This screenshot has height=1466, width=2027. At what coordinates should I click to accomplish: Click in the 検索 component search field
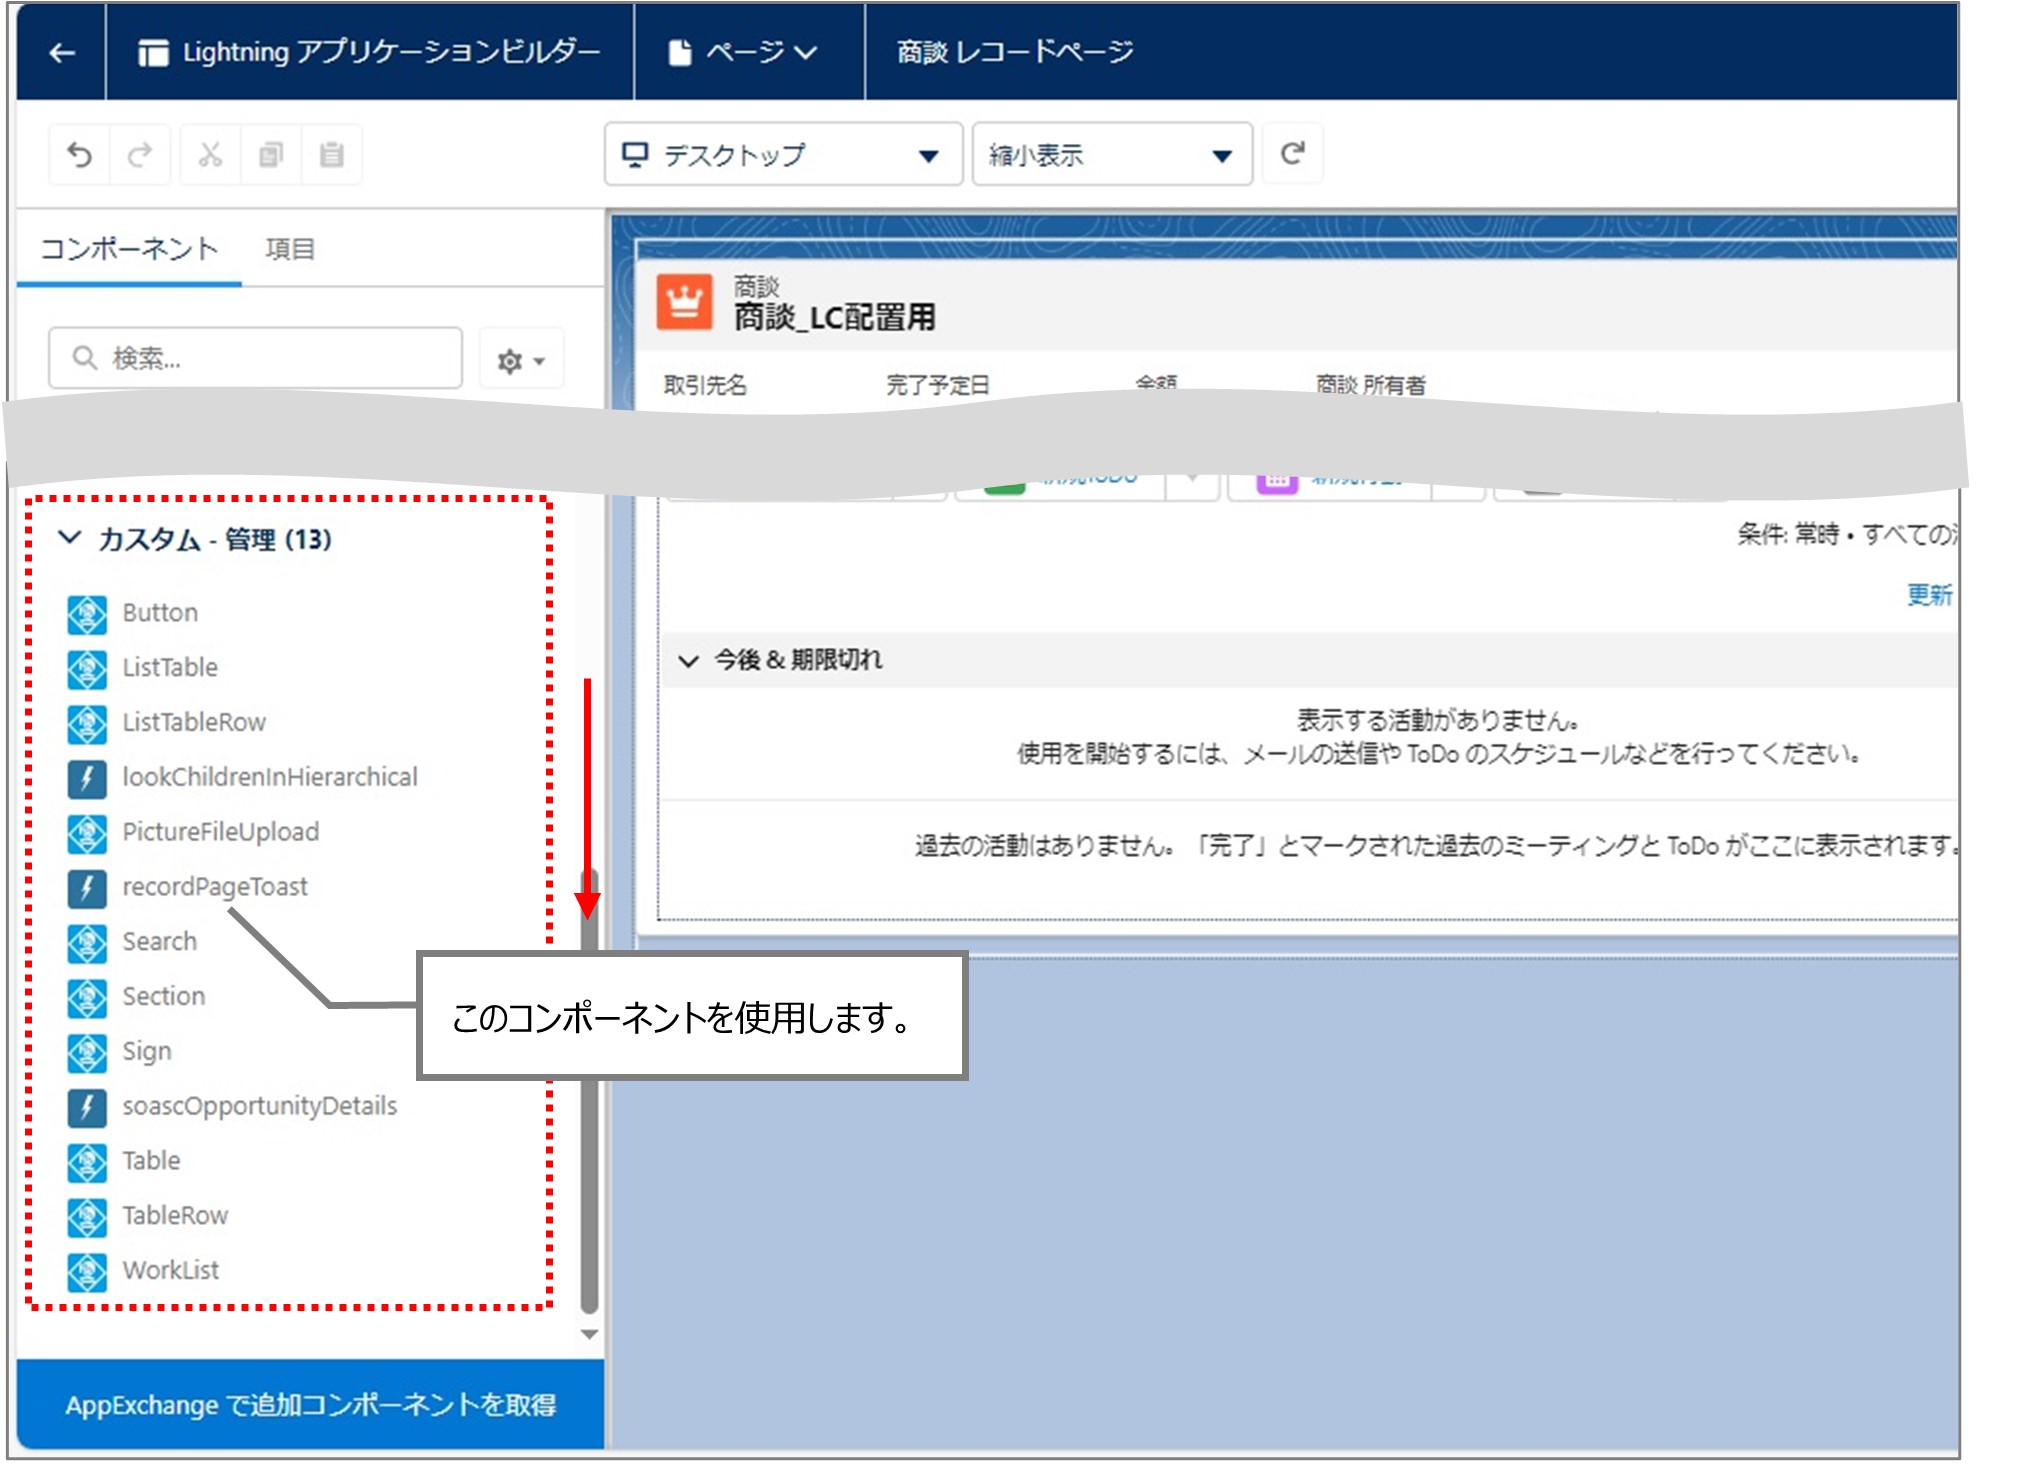point(256,358)
